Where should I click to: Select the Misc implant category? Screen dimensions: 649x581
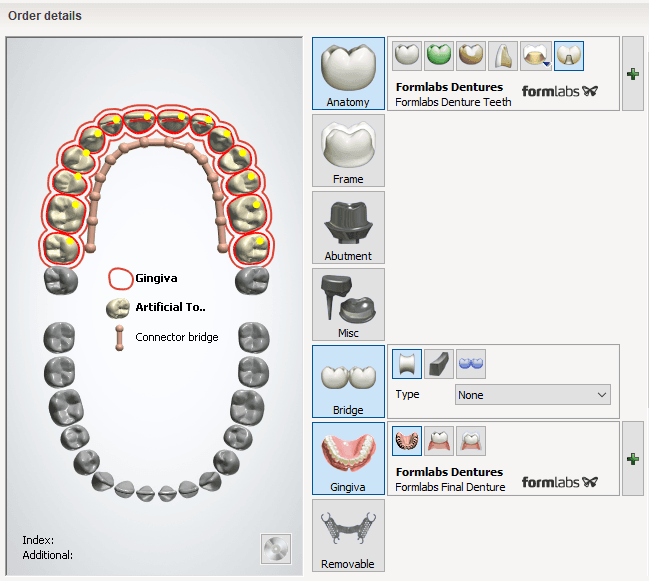click(x=348, y=304)
